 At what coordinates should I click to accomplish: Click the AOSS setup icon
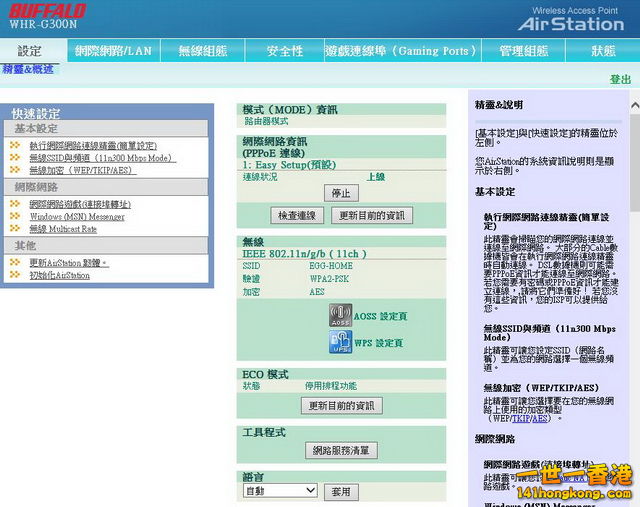[x=339, y=316]
